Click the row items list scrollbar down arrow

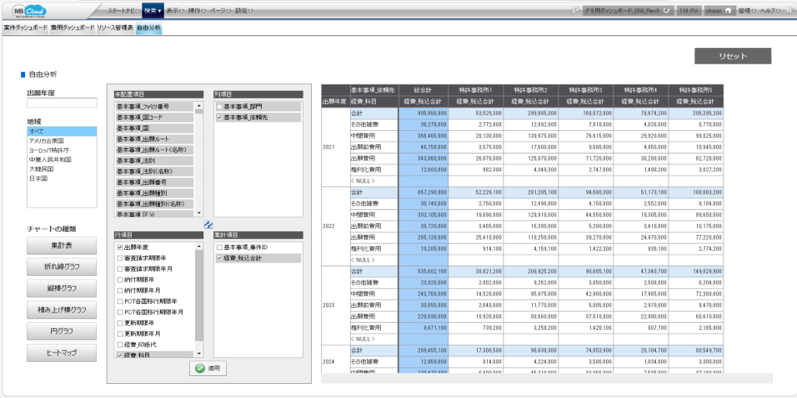pyautogui.click(x=199, y=353)
